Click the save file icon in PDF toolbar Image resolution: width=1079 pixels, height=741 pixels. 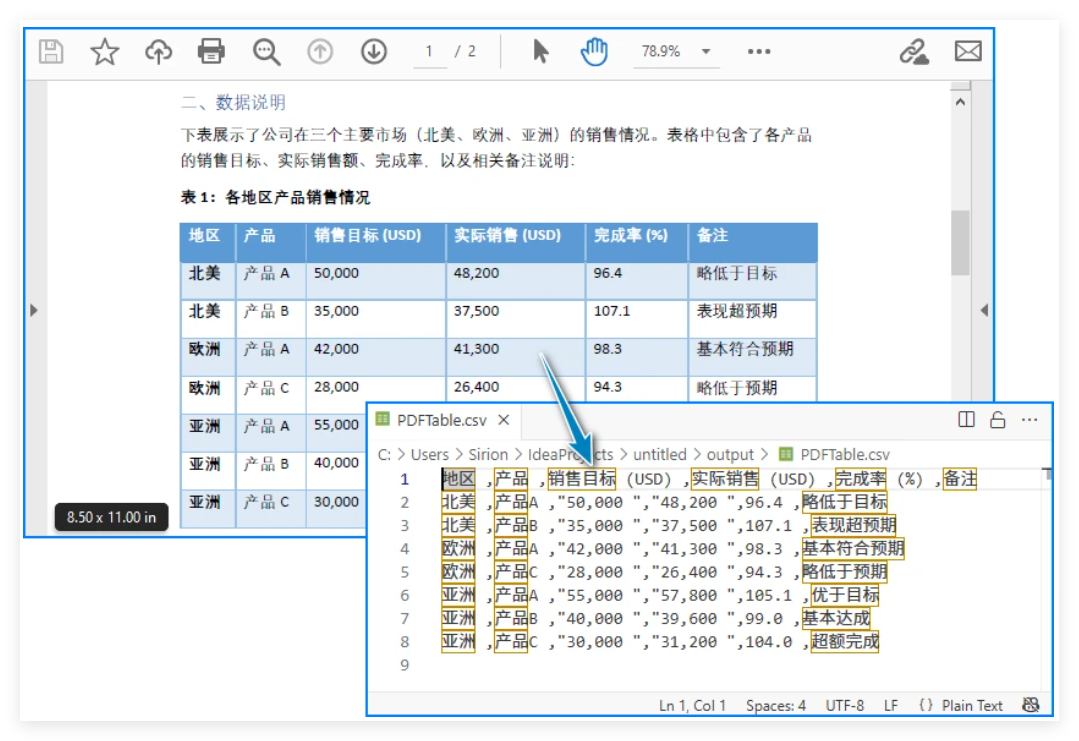pyautogui.click(x=51, y=52)
